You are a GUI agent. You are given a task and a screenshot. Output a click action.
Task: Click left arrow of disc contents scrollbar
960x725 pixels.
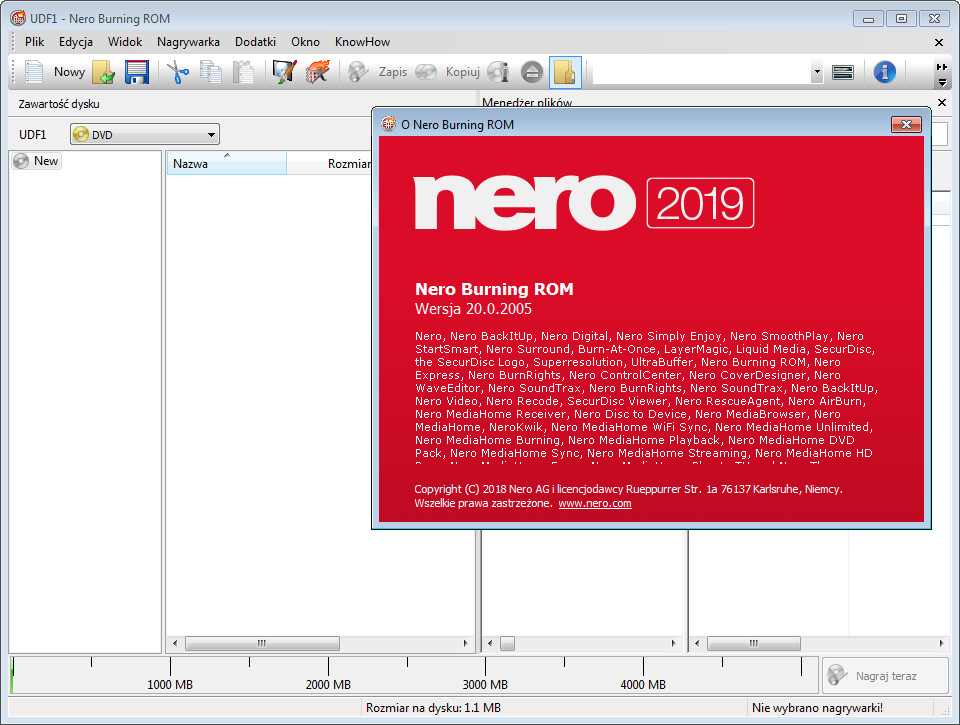[x=175, y=643]
